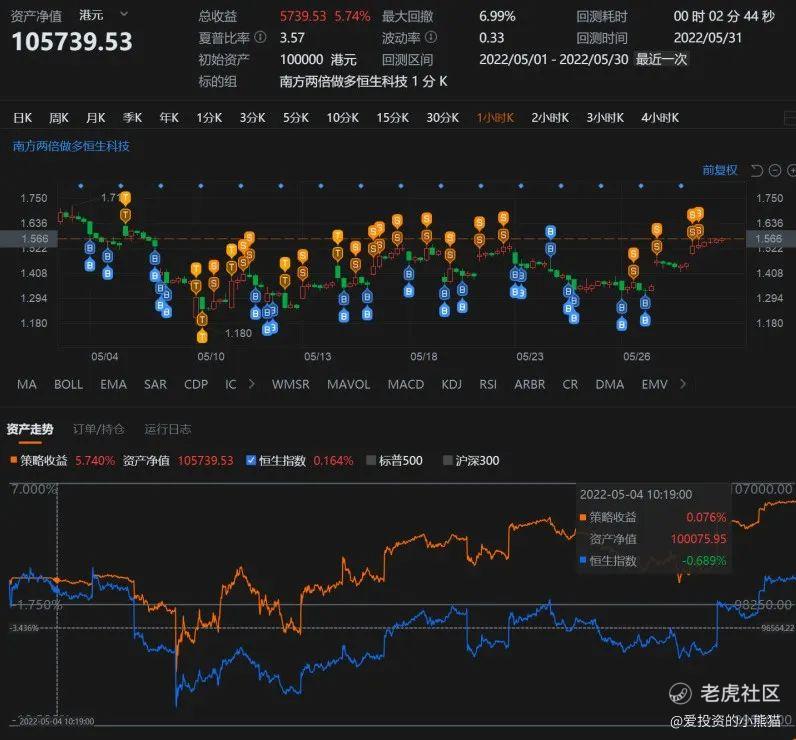This screenshot has width=796, height=740.
Task: Apply the CDP indicator
Action: [x=196, y=384]
